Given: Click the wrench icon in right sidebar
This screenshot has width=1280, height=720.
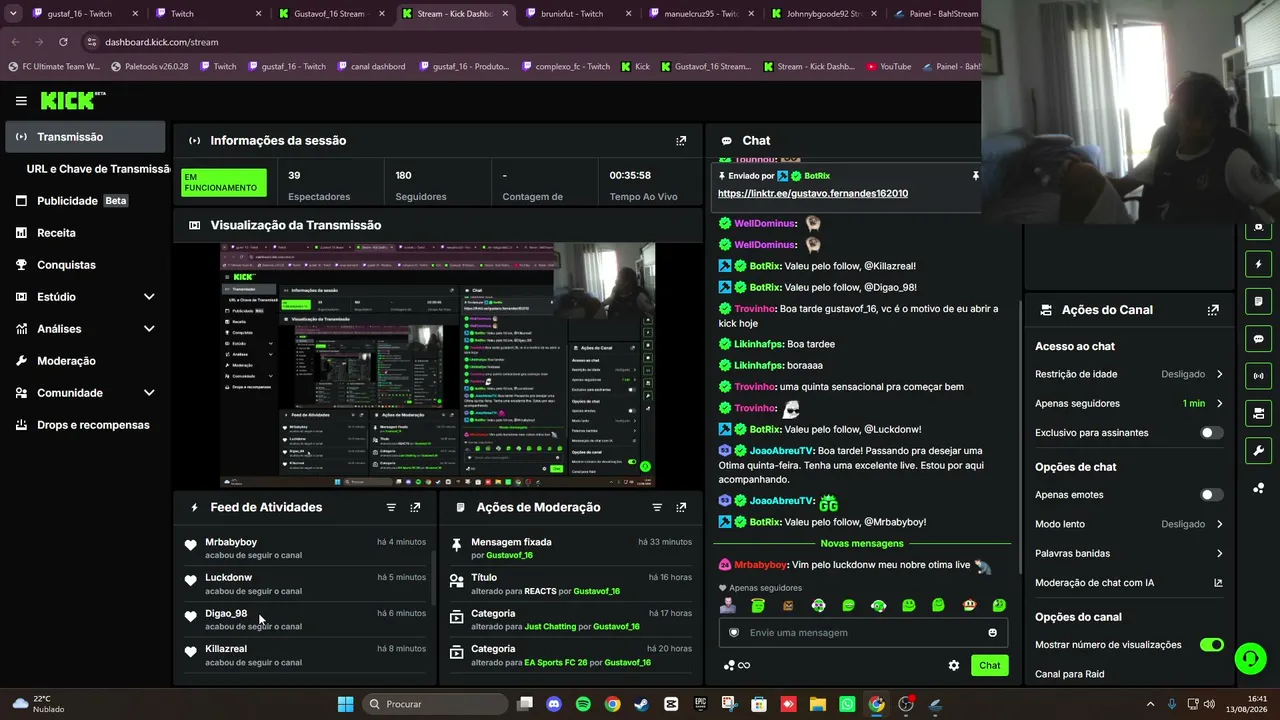Looking at the screenshot, I should point(1258,450).
